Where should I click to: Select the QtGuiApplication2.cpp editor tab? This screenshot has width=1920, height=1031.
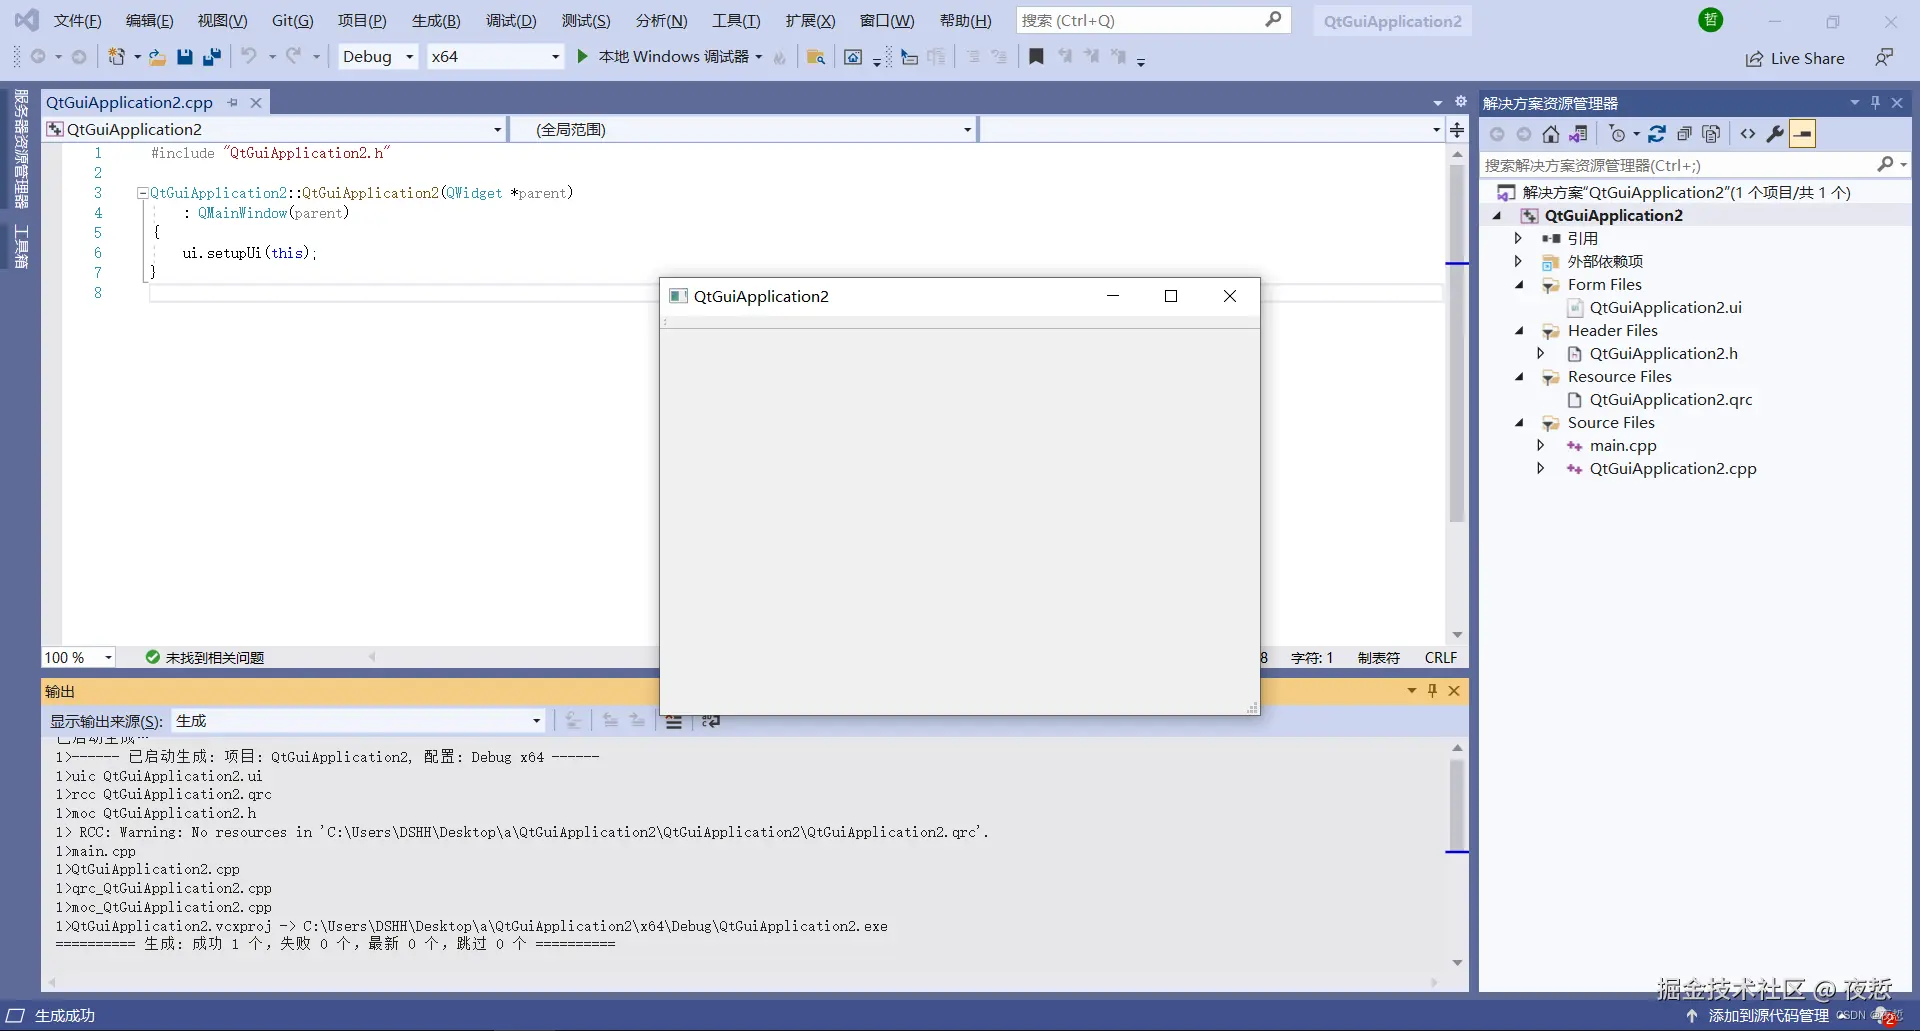pos(130,102)
